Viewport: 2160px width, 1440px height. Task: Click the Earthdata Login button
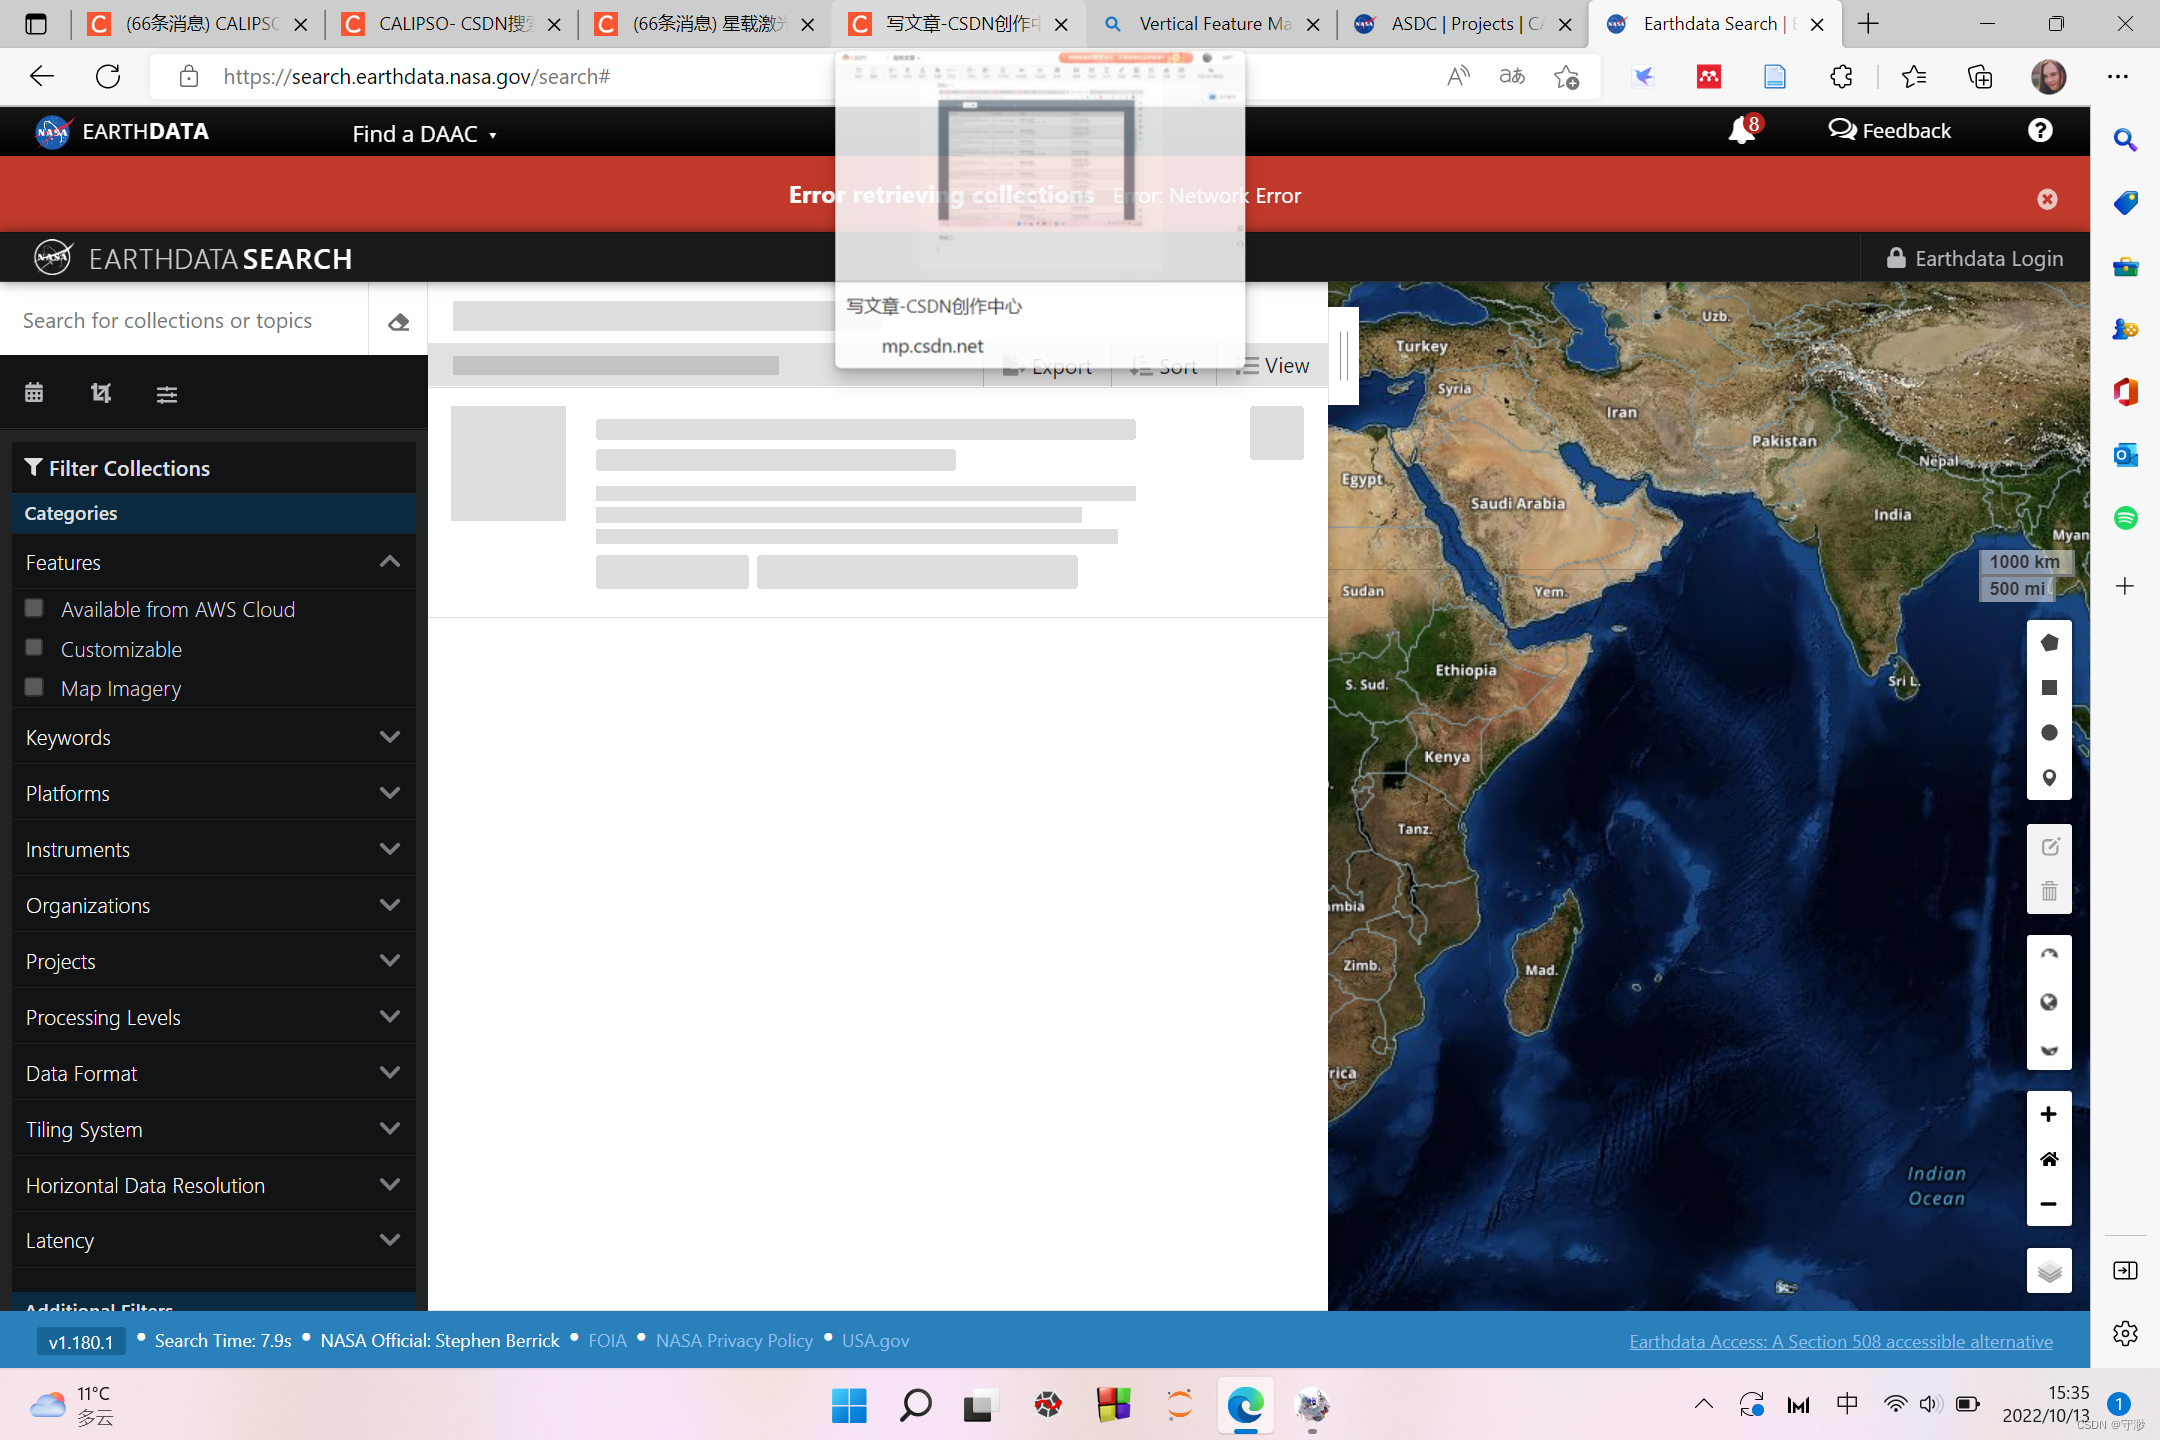[x=1975, y=258]
